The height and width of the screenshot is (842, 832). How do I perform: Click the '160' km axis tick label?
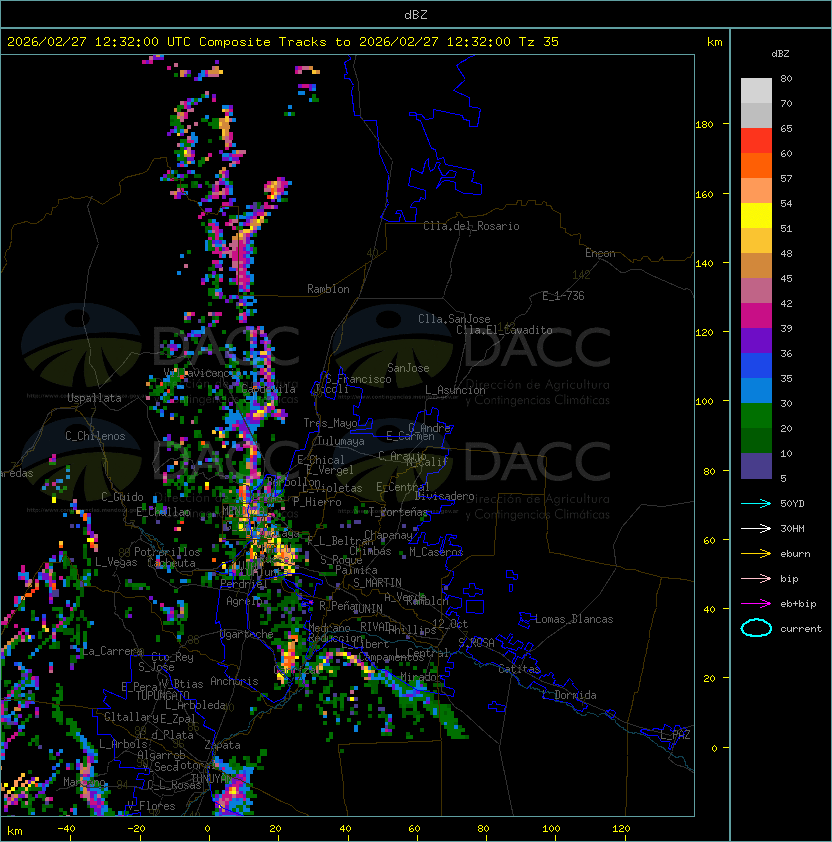(704, 194)
